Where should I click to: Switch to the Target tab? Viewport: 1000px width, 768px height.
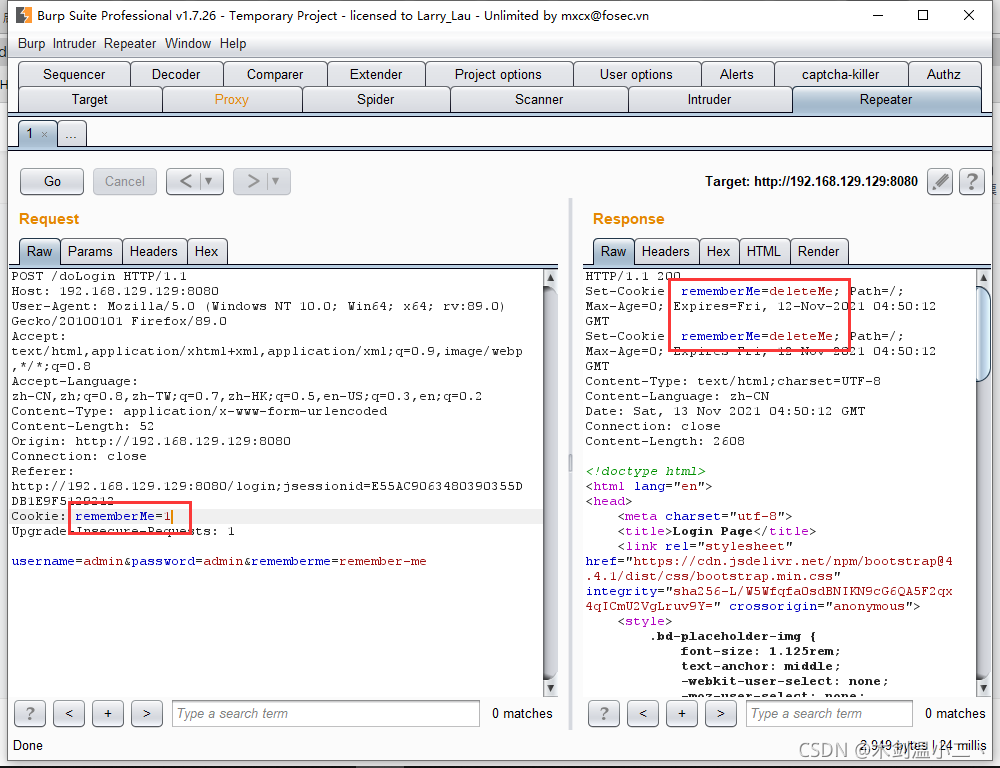pyautogui.click(x=90, y=100)
